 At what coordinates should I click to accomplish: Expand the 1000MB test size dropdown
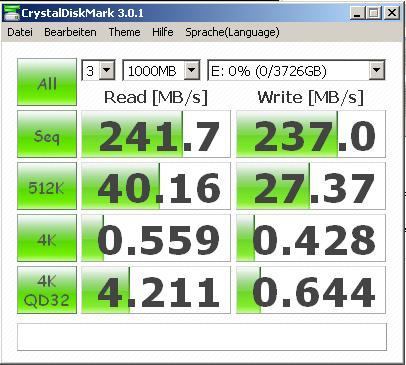click(x=192, y=70)
